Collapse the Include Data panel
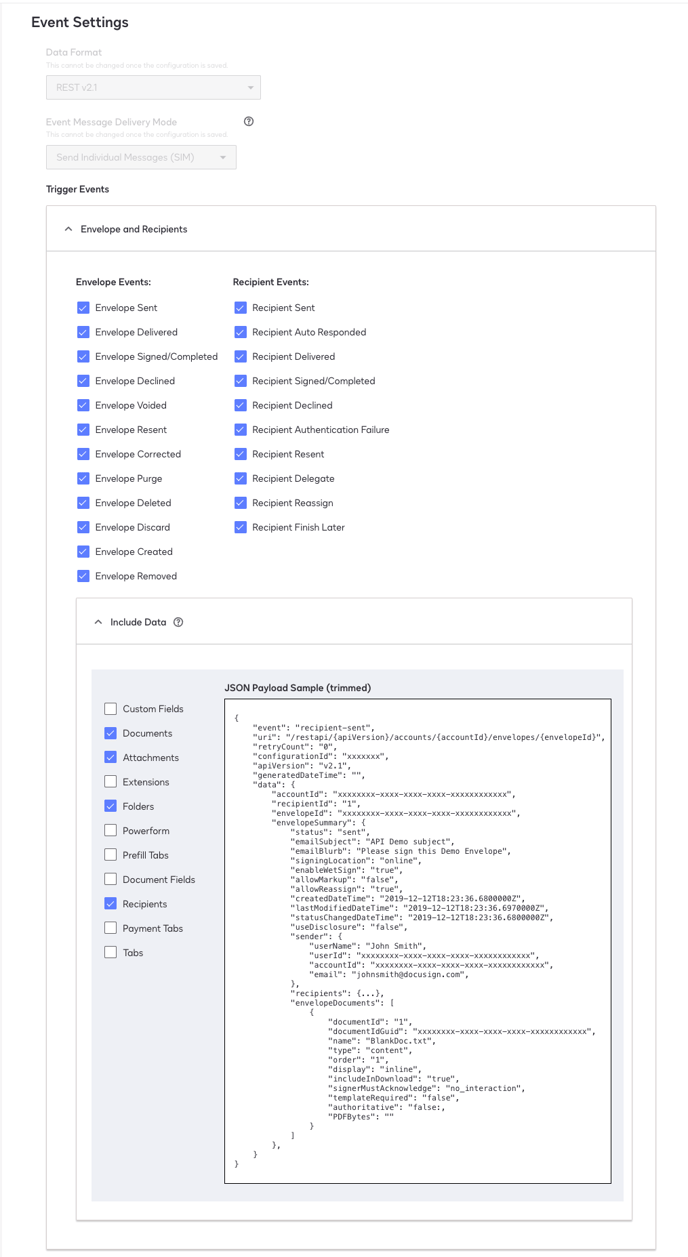The width and height of the screenshot is (688, 1257). click(x=98, y=622)
